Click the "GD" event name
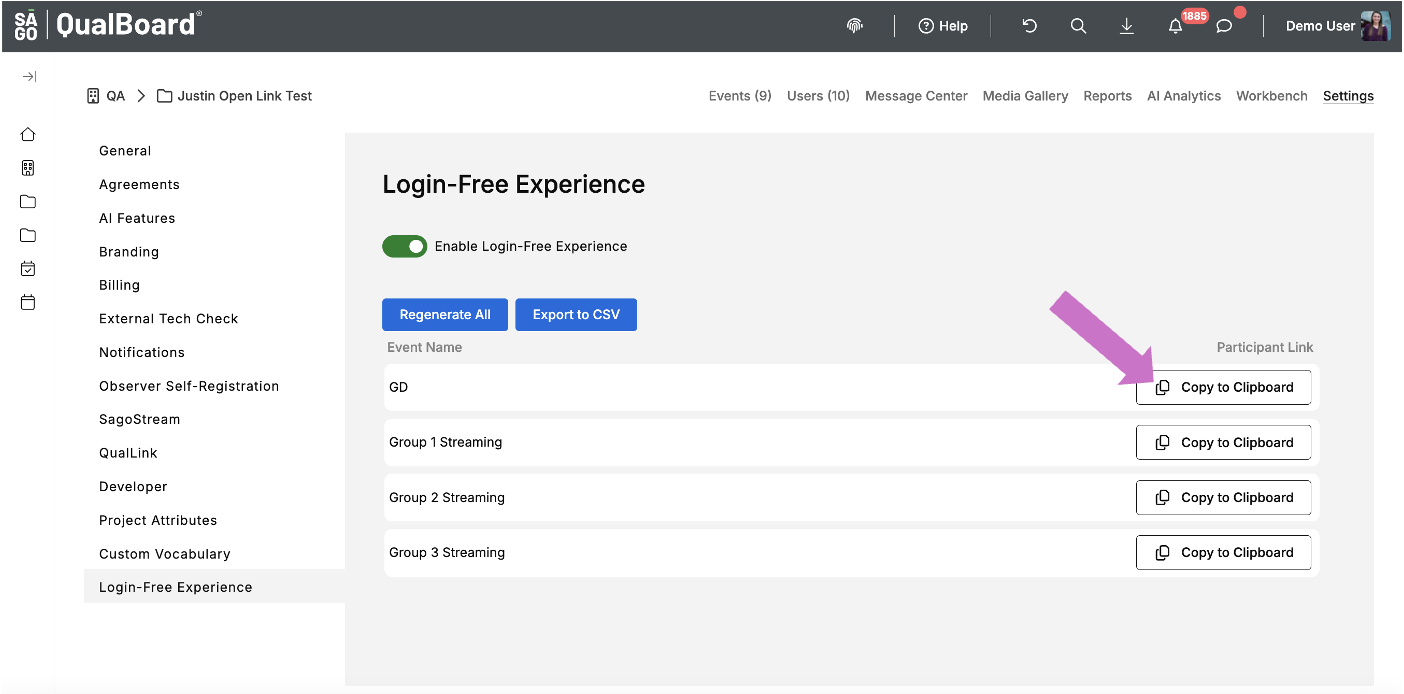The height and width of the screenshot is (694, 1404). coord(398,387)
